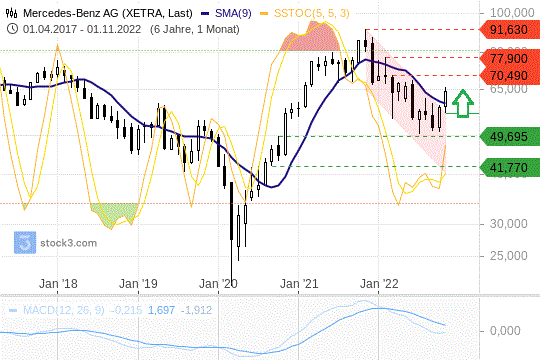
Task: Click the candlestick chart type icon
Action: coord(11,13)
